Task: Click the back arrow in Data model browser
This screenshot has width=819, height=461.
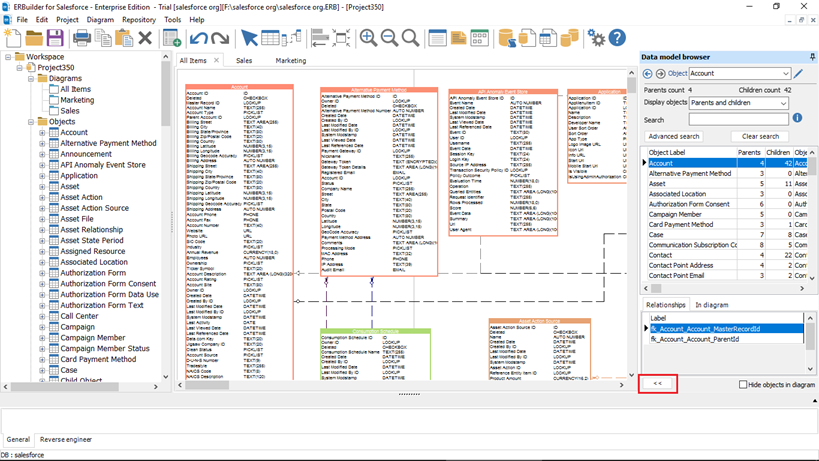Action: (647, 74)
